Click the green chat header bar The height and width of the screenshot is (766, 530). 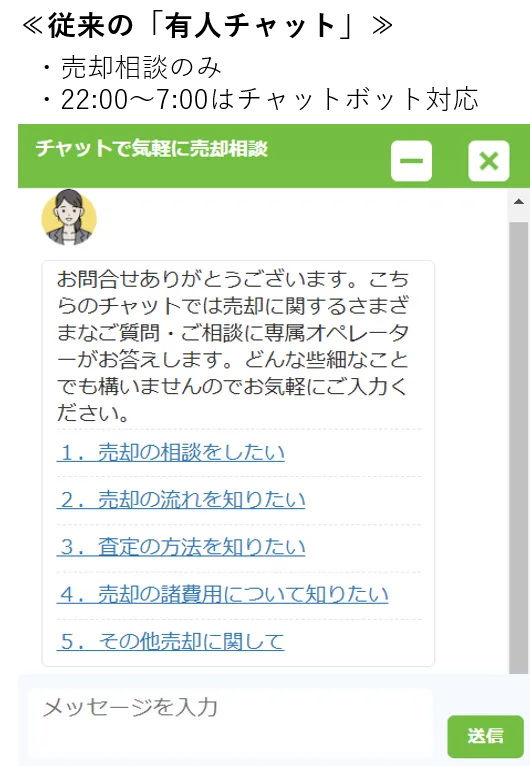click(274, 156)
